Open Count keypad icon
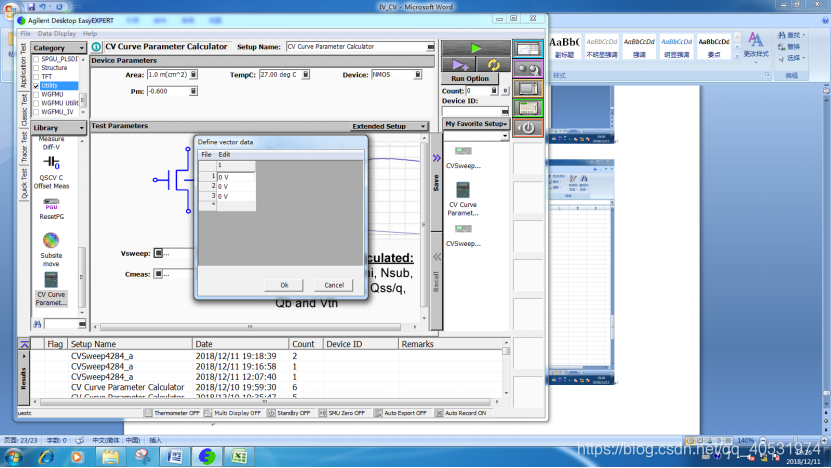Viewport: 831px width, 468px height. pyautogui.click(x=493, y=91)
